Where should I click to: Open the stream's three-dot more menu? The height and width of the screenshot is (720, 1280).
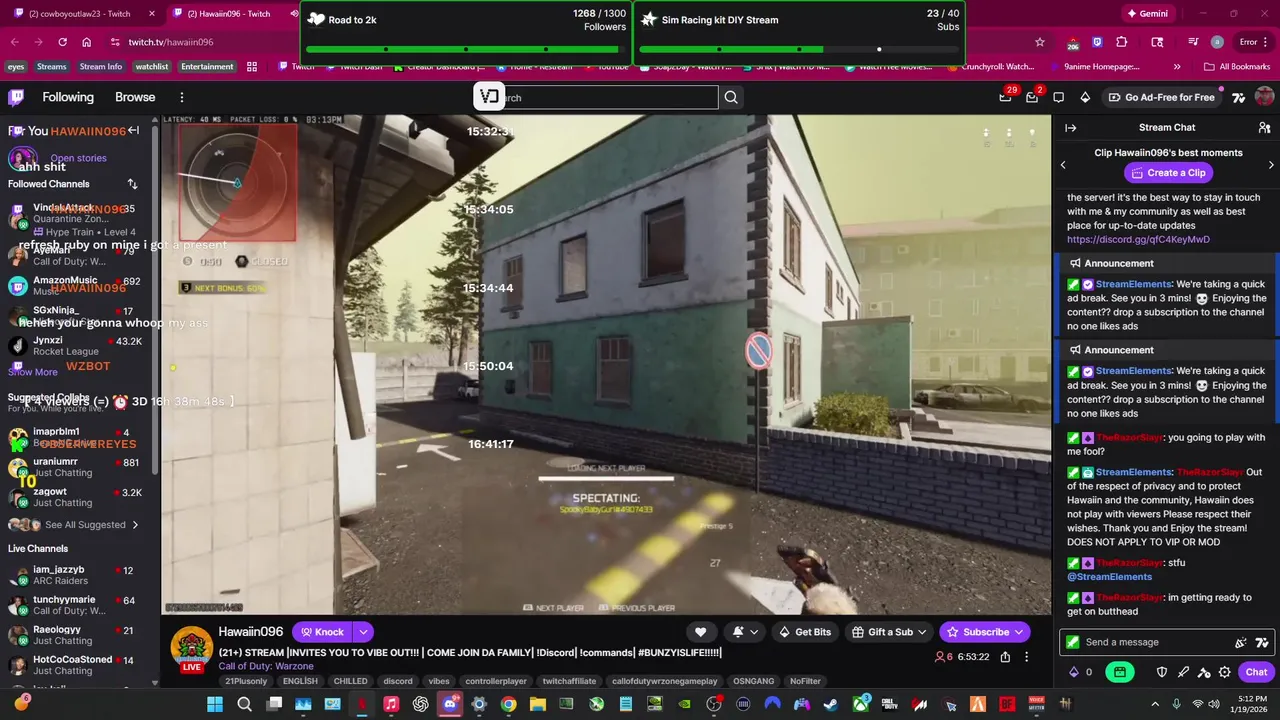click(1026, 657)
